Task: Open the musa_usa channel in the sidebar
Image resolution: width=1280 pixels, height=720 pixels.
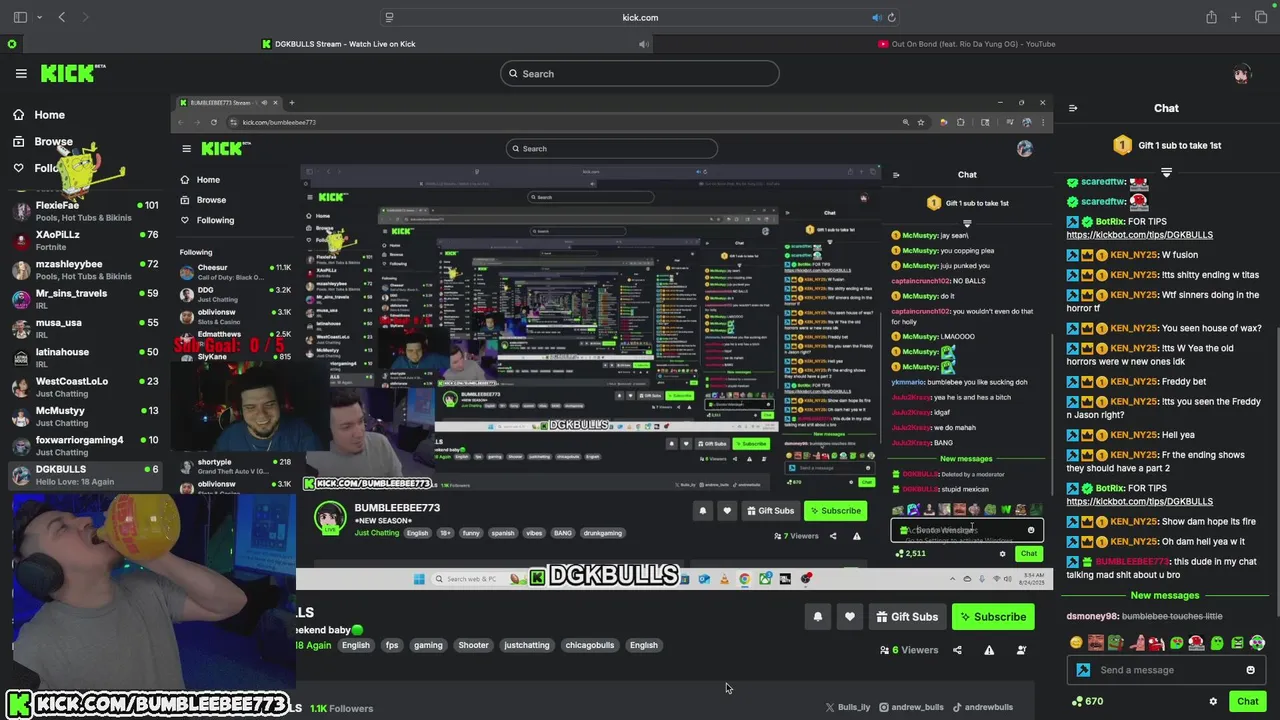Action: [x=85, y=328]
